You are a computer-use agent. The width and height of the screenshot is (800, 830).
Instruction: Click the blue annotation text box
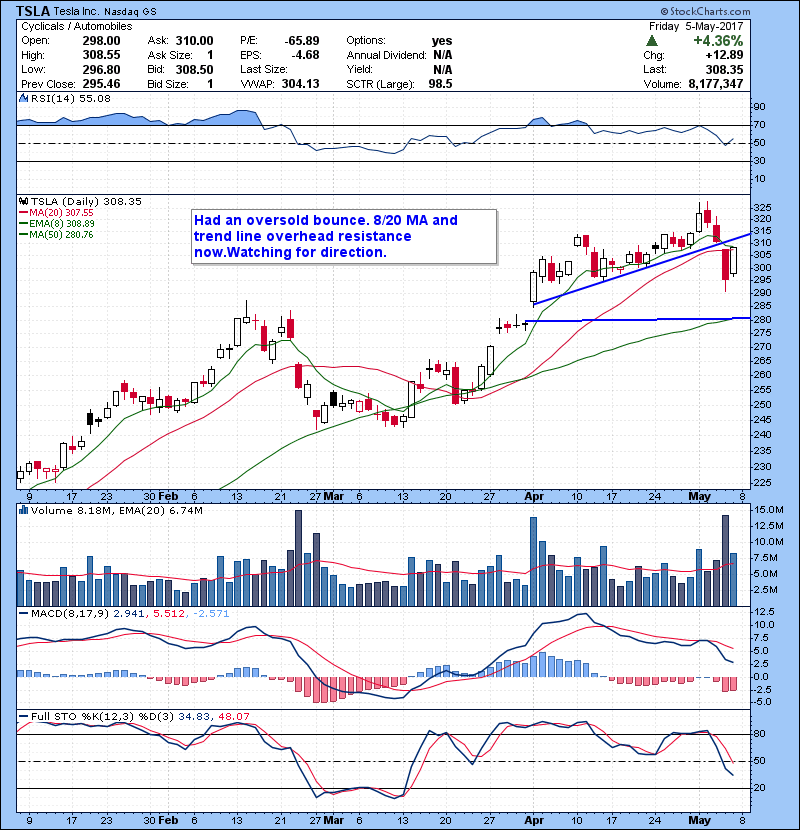point(344,236)
